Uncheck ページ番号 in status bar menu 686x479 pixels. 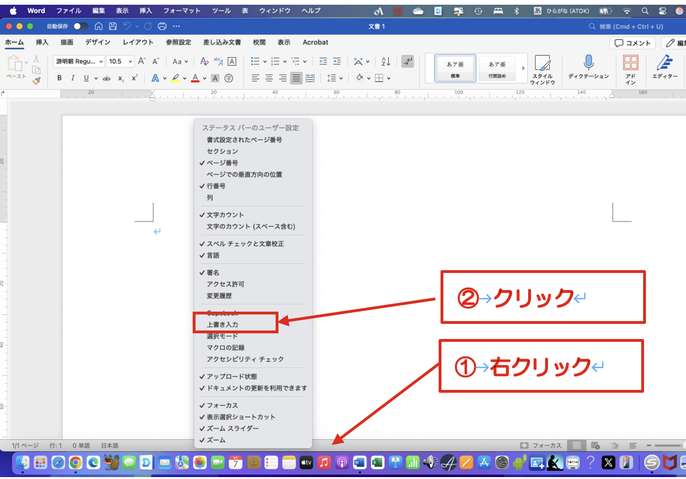[223, 162]
